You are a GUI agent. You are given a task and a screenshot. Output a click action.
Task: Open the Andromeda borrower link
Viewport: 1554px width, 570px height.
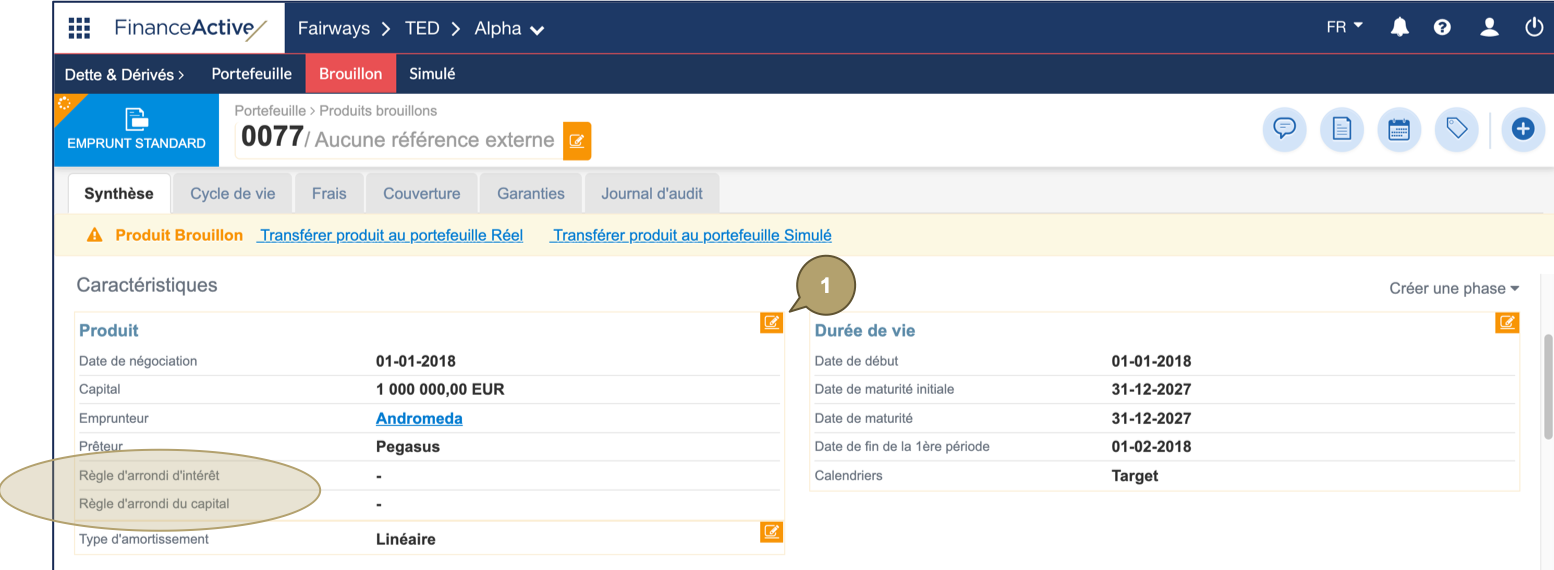click(419, 418)
